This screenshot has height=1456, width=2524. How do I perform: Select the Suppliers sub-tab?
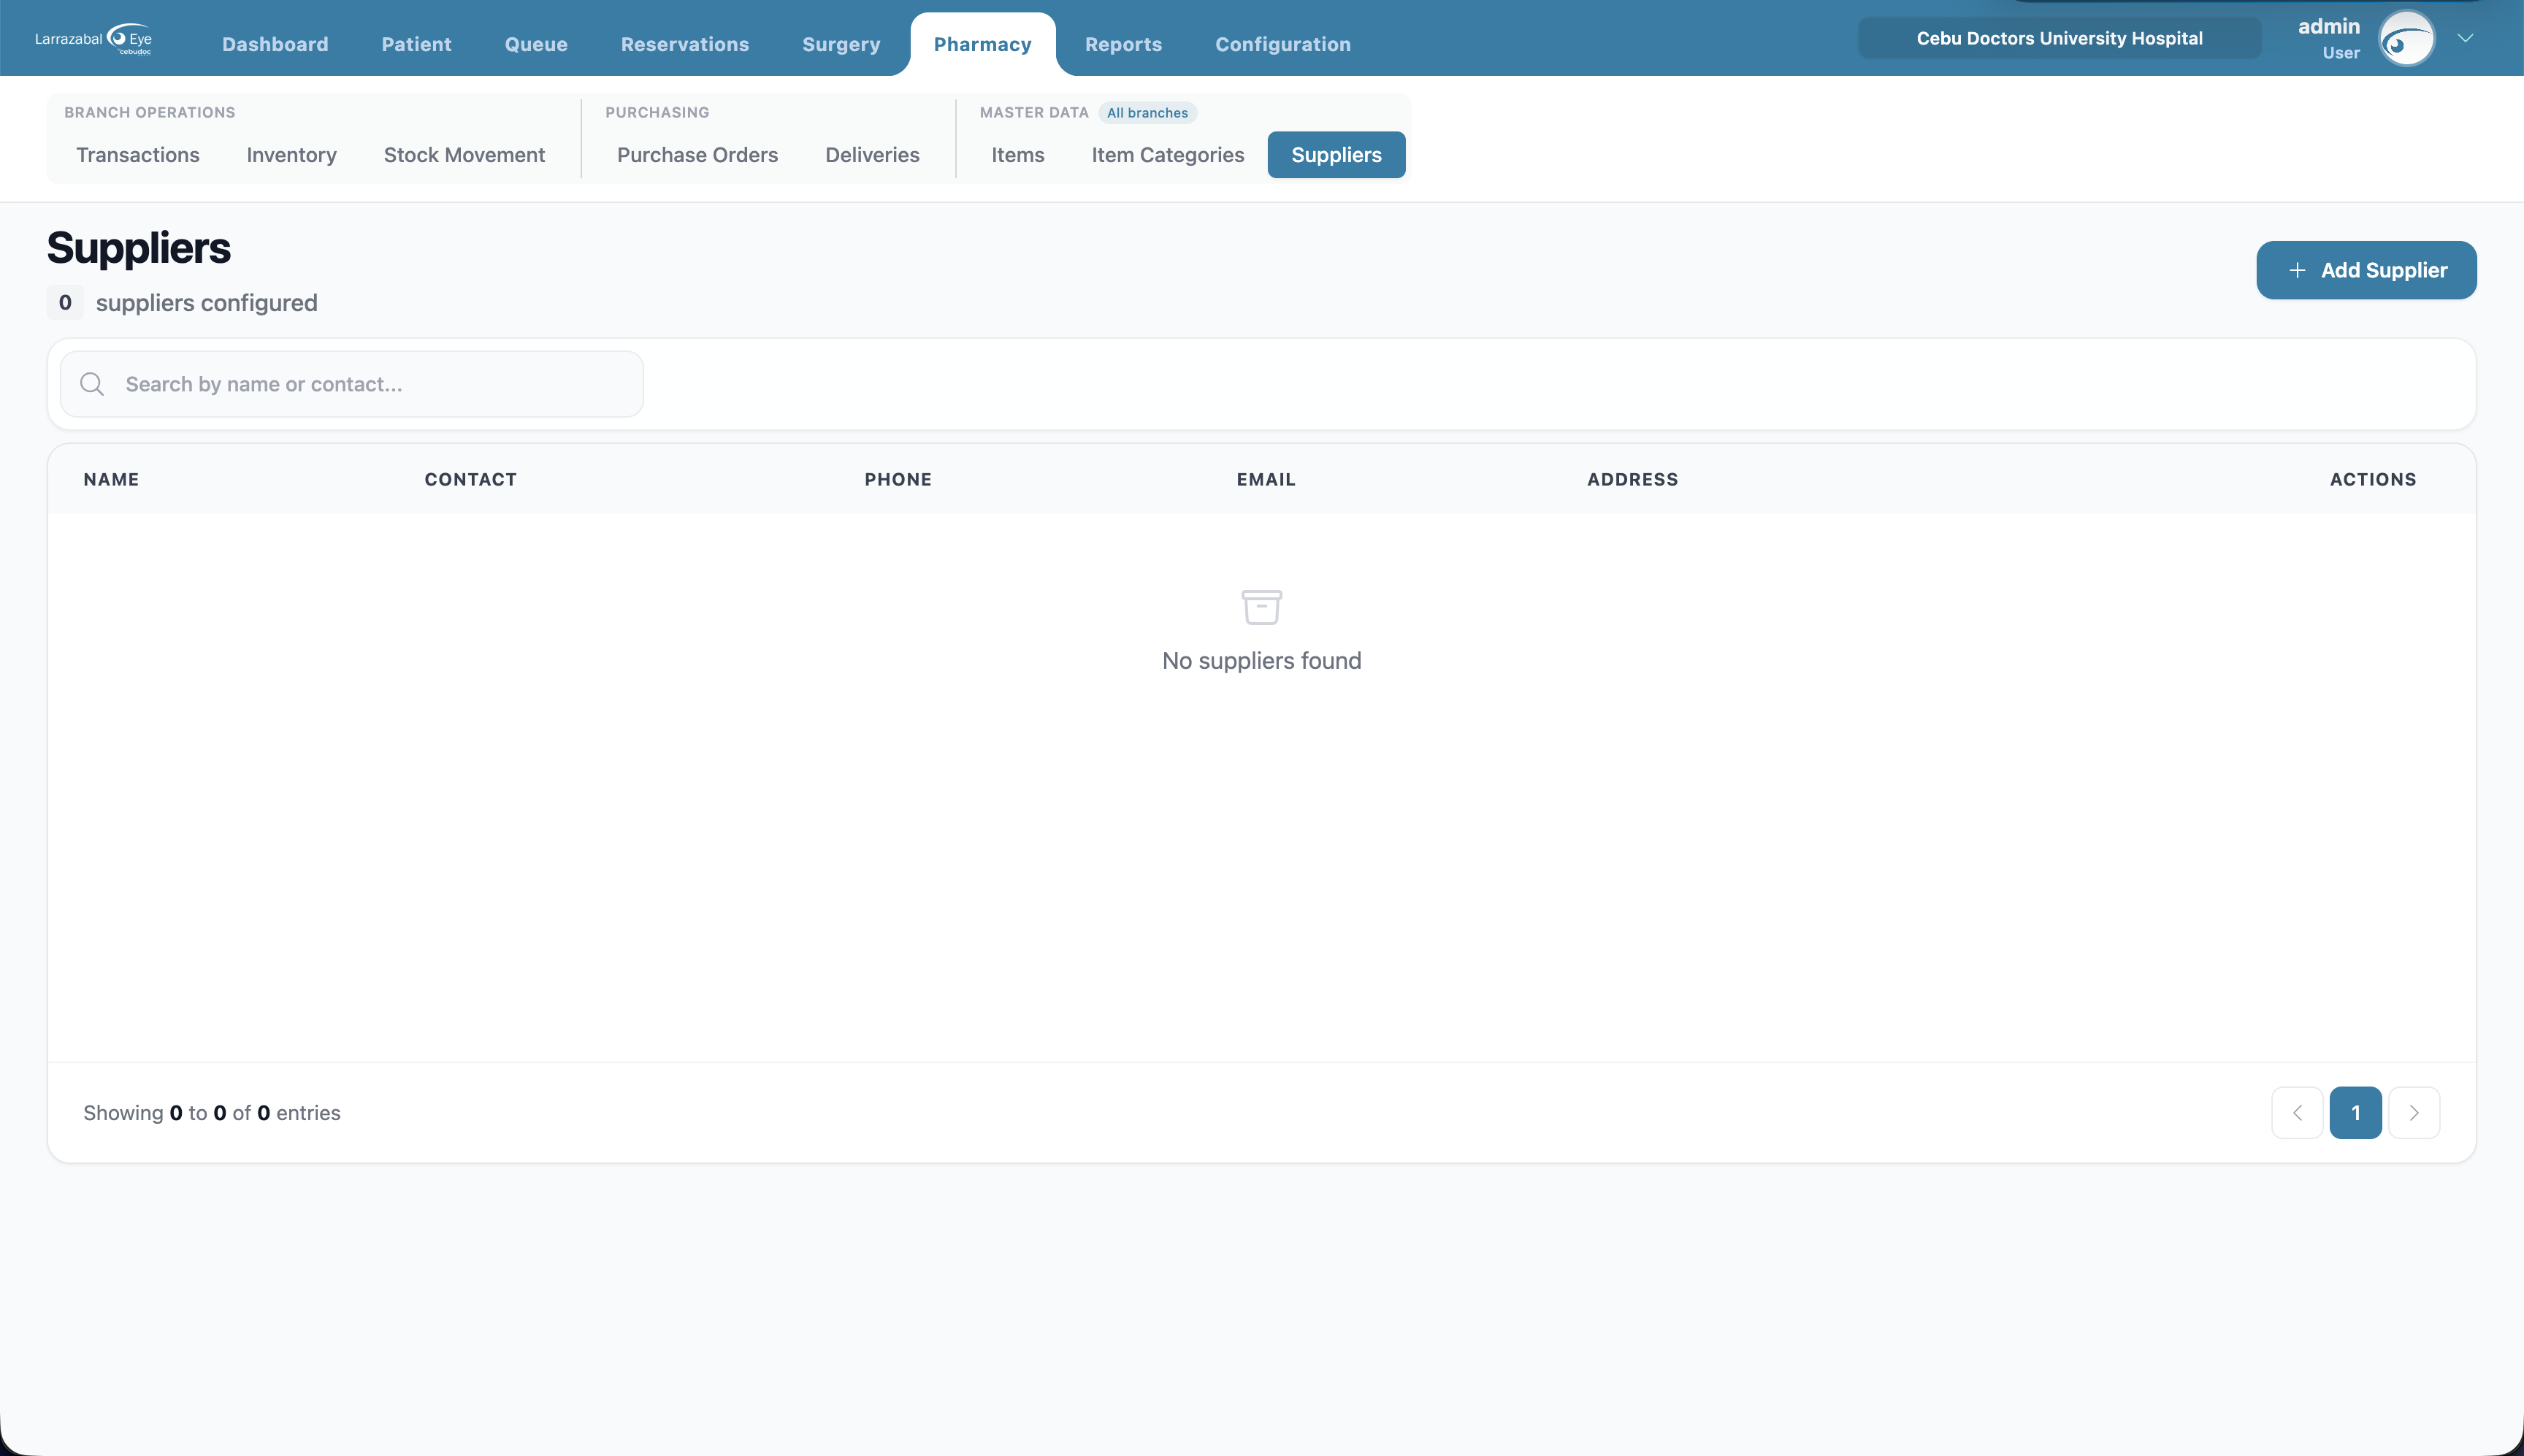(1336, 155)
